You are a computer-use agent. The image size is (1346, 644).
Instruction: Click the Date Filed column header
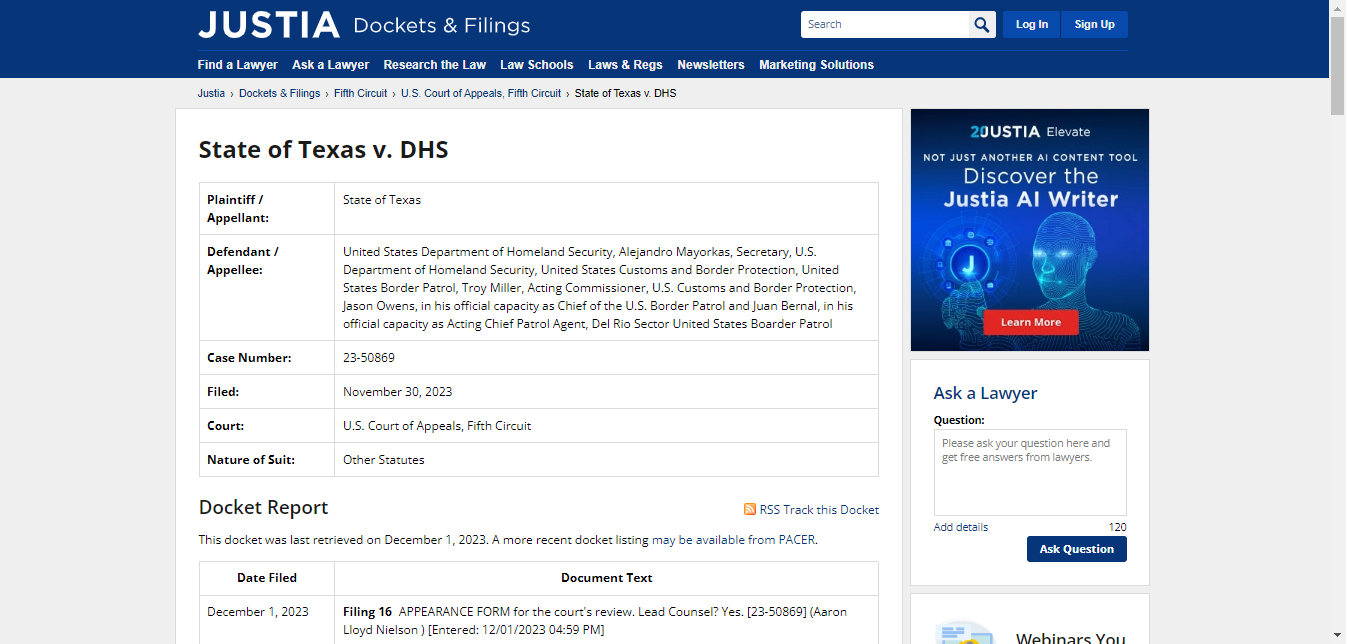[267, 578]
